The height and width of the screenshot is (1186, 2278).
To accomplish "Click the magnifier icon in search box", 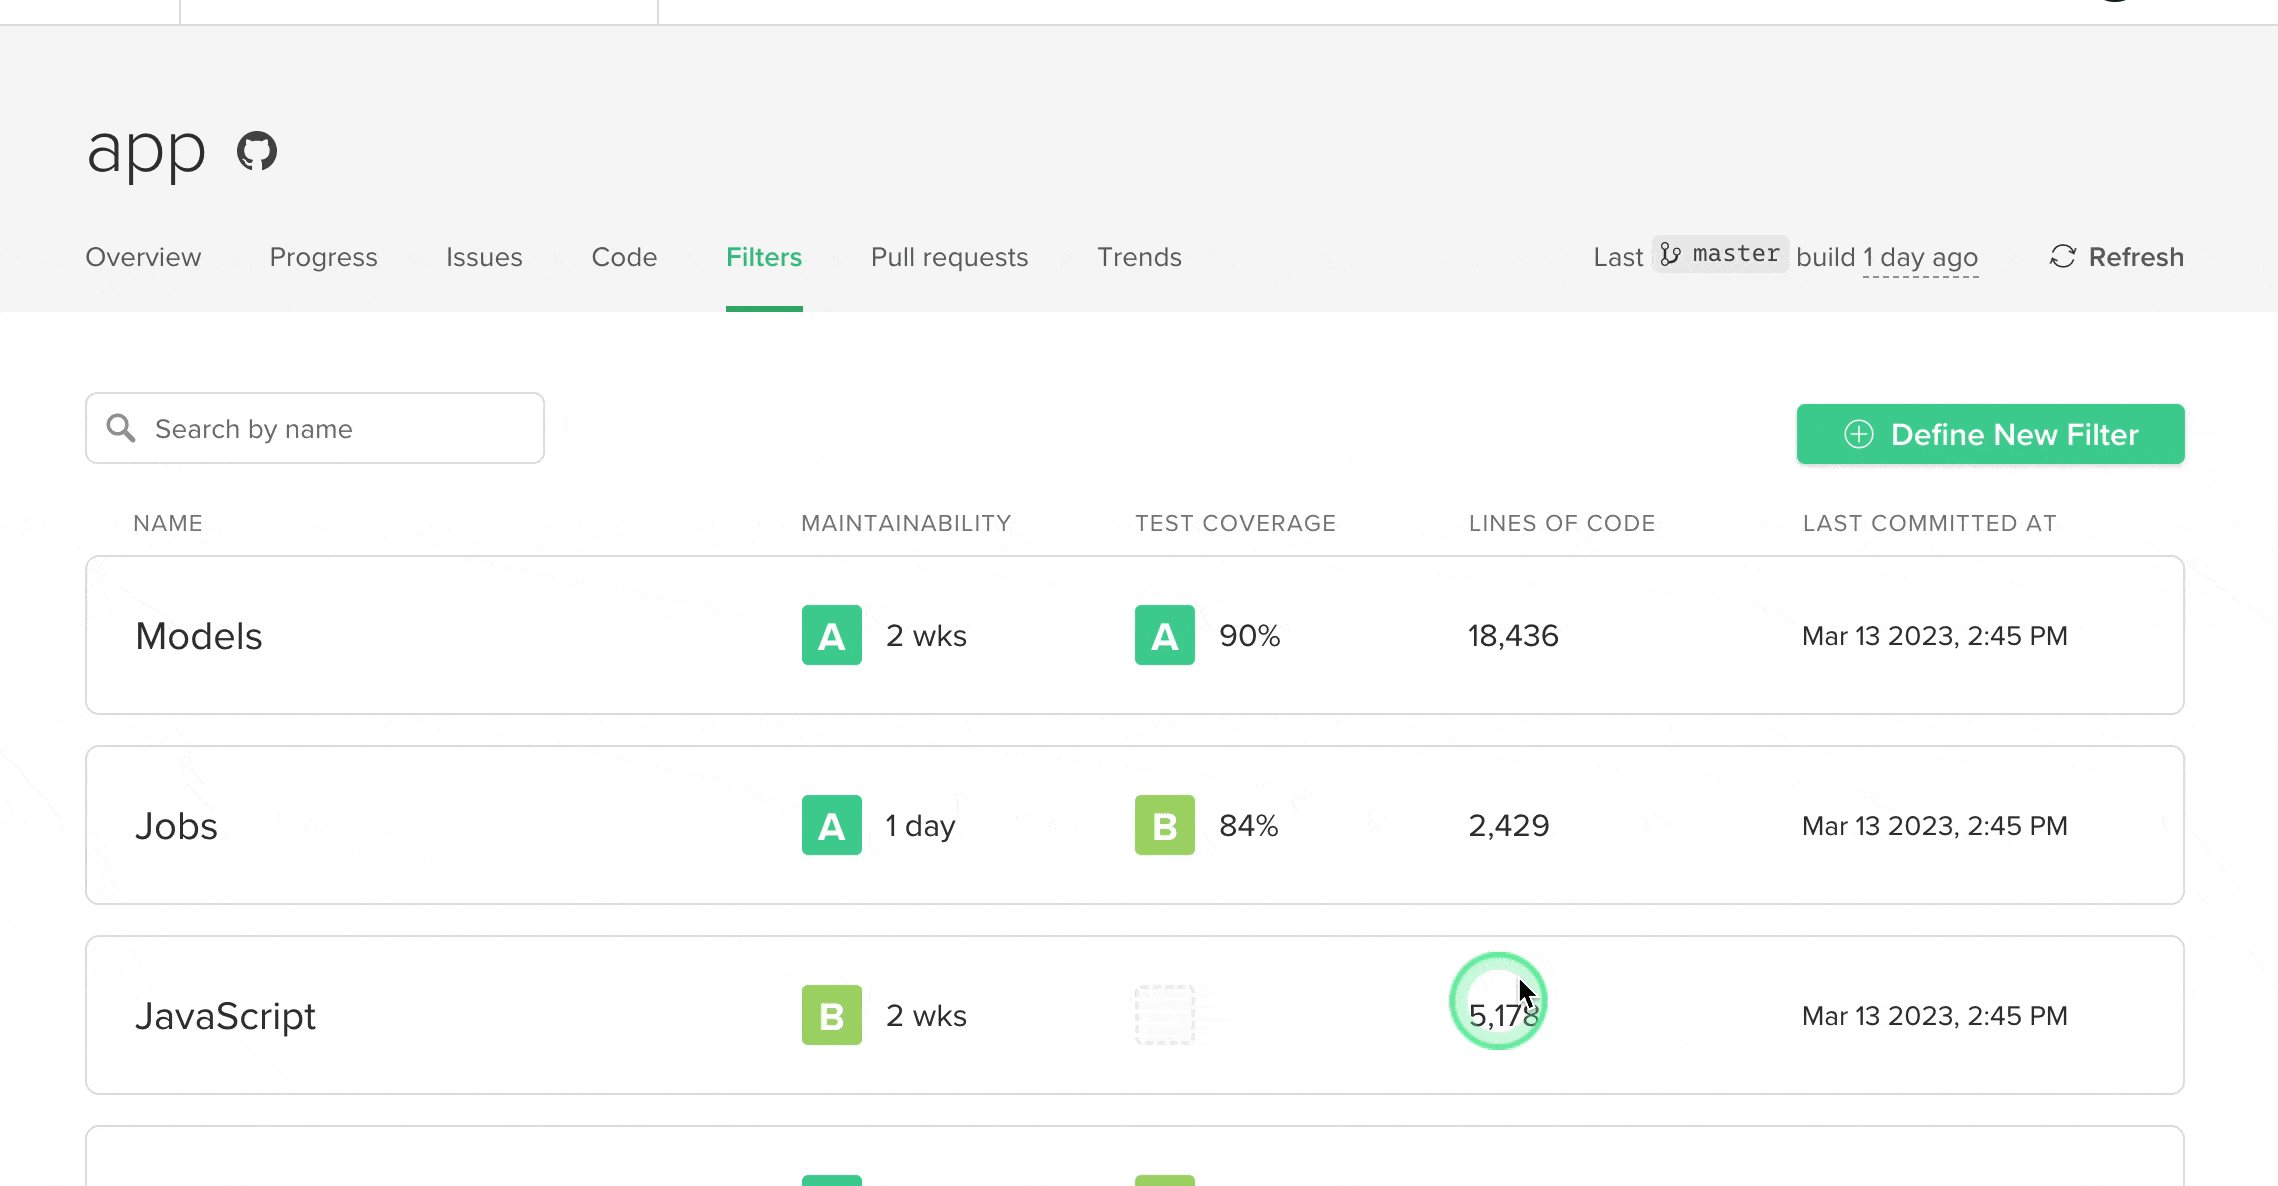I will pos(121,428).
